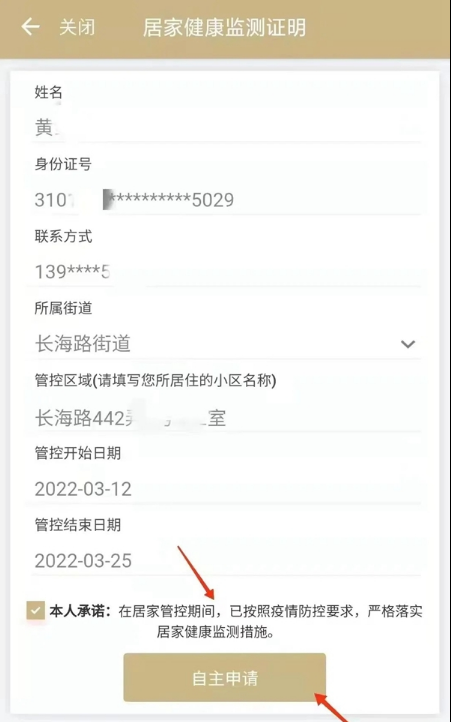
Task: Select the 姓名 name input field
Action: pos(226,127)
